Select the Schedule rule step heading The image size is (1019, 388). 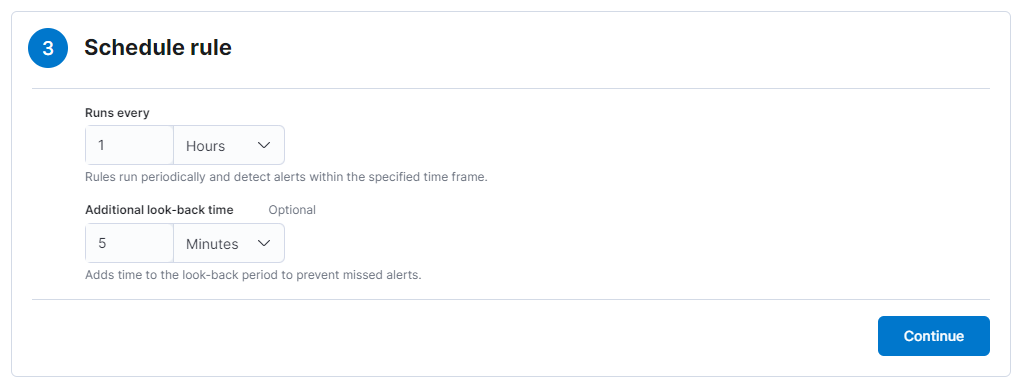point(158,47)
